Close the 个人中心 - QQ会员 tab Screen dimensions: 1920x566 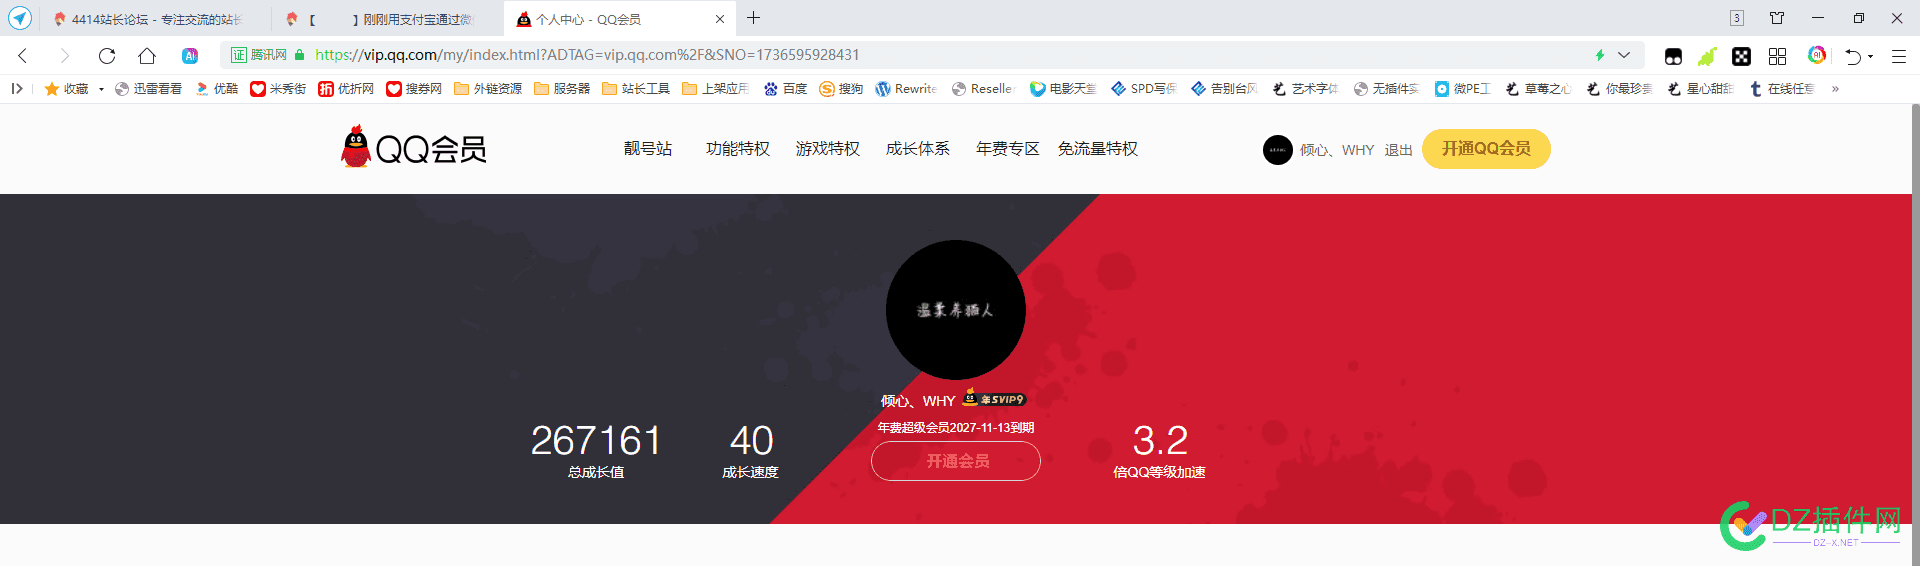tap(720, 19)
